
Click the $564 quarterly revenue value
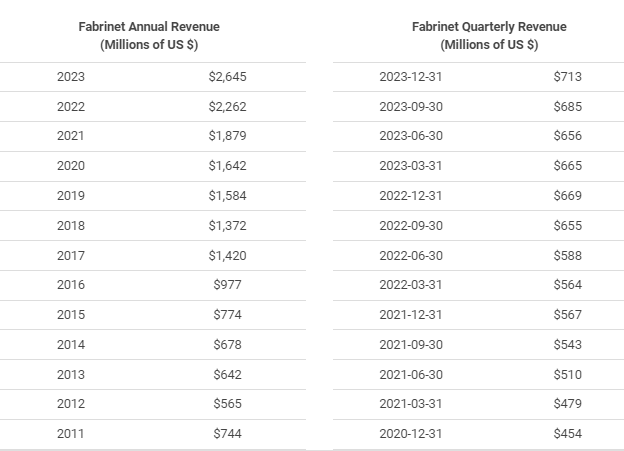(x=568, y=285)
